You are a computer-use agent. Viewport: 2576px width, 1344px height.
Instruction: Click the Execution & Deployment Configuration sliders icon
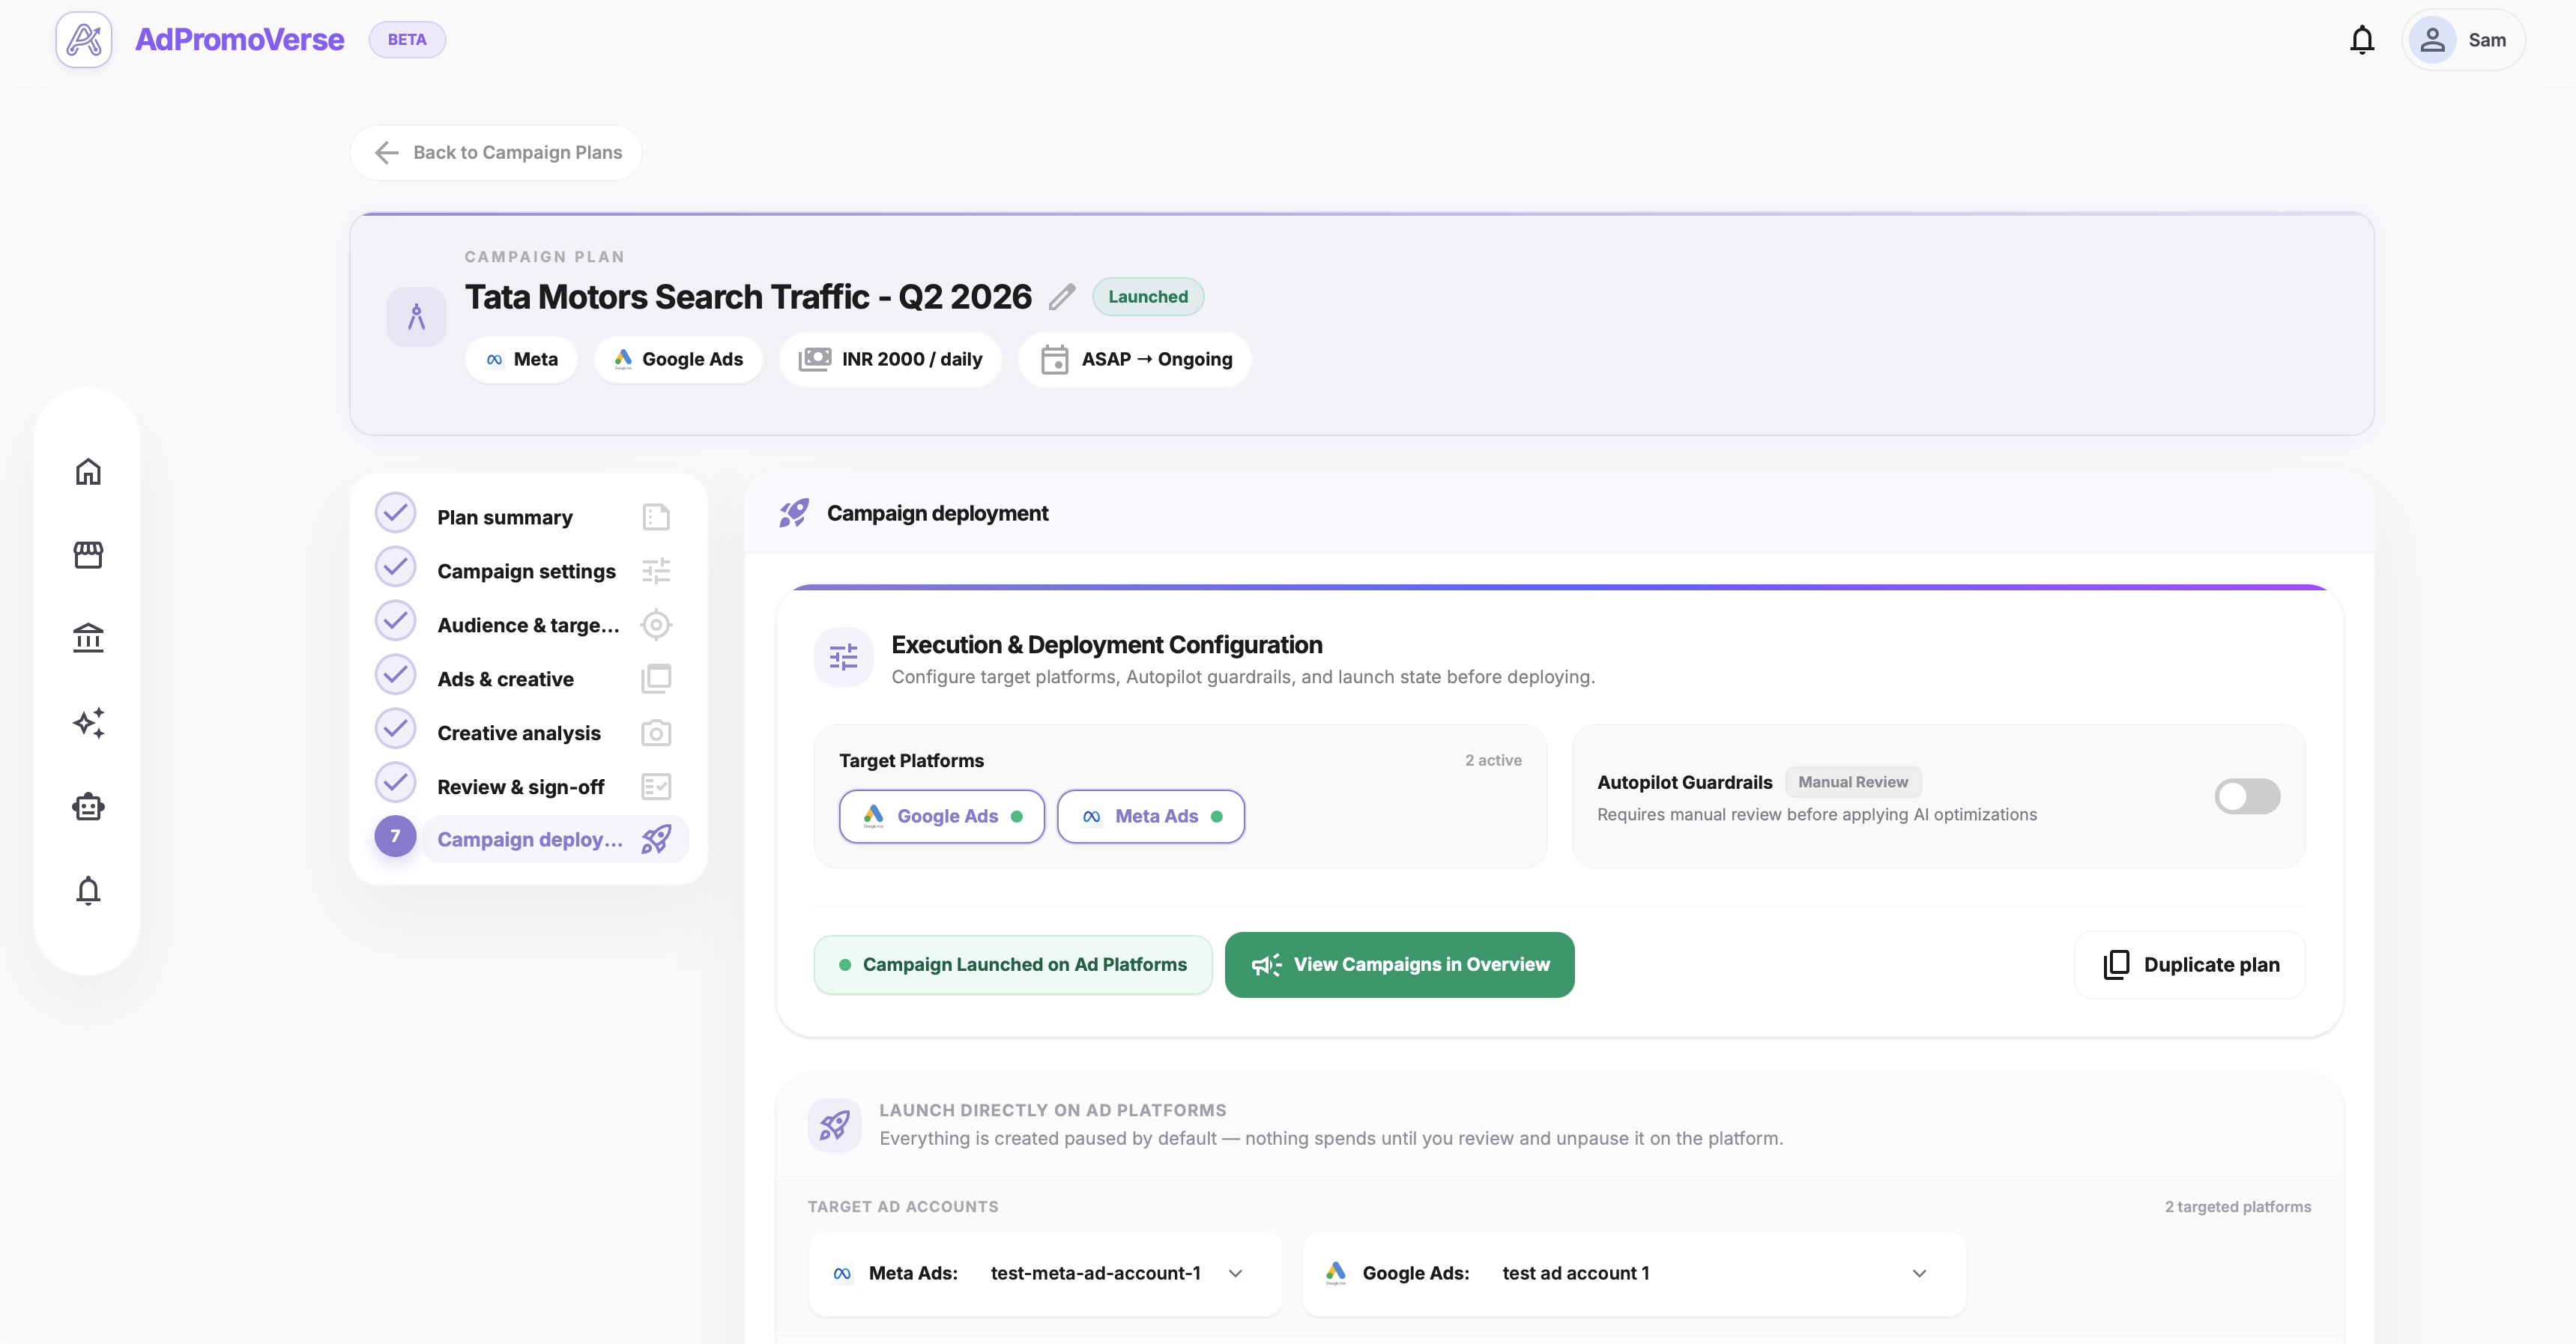click(x=843, y=657)
